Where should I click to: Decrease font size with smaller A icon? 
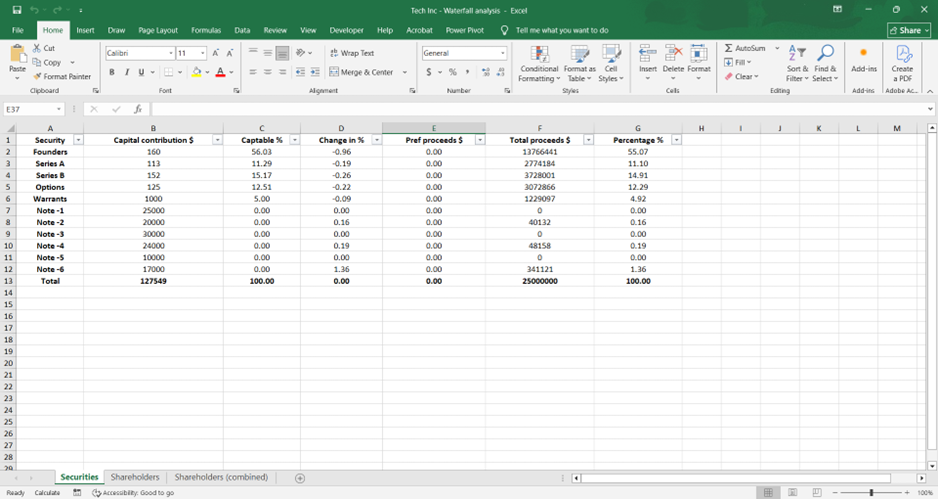click(x=229, y=53)
